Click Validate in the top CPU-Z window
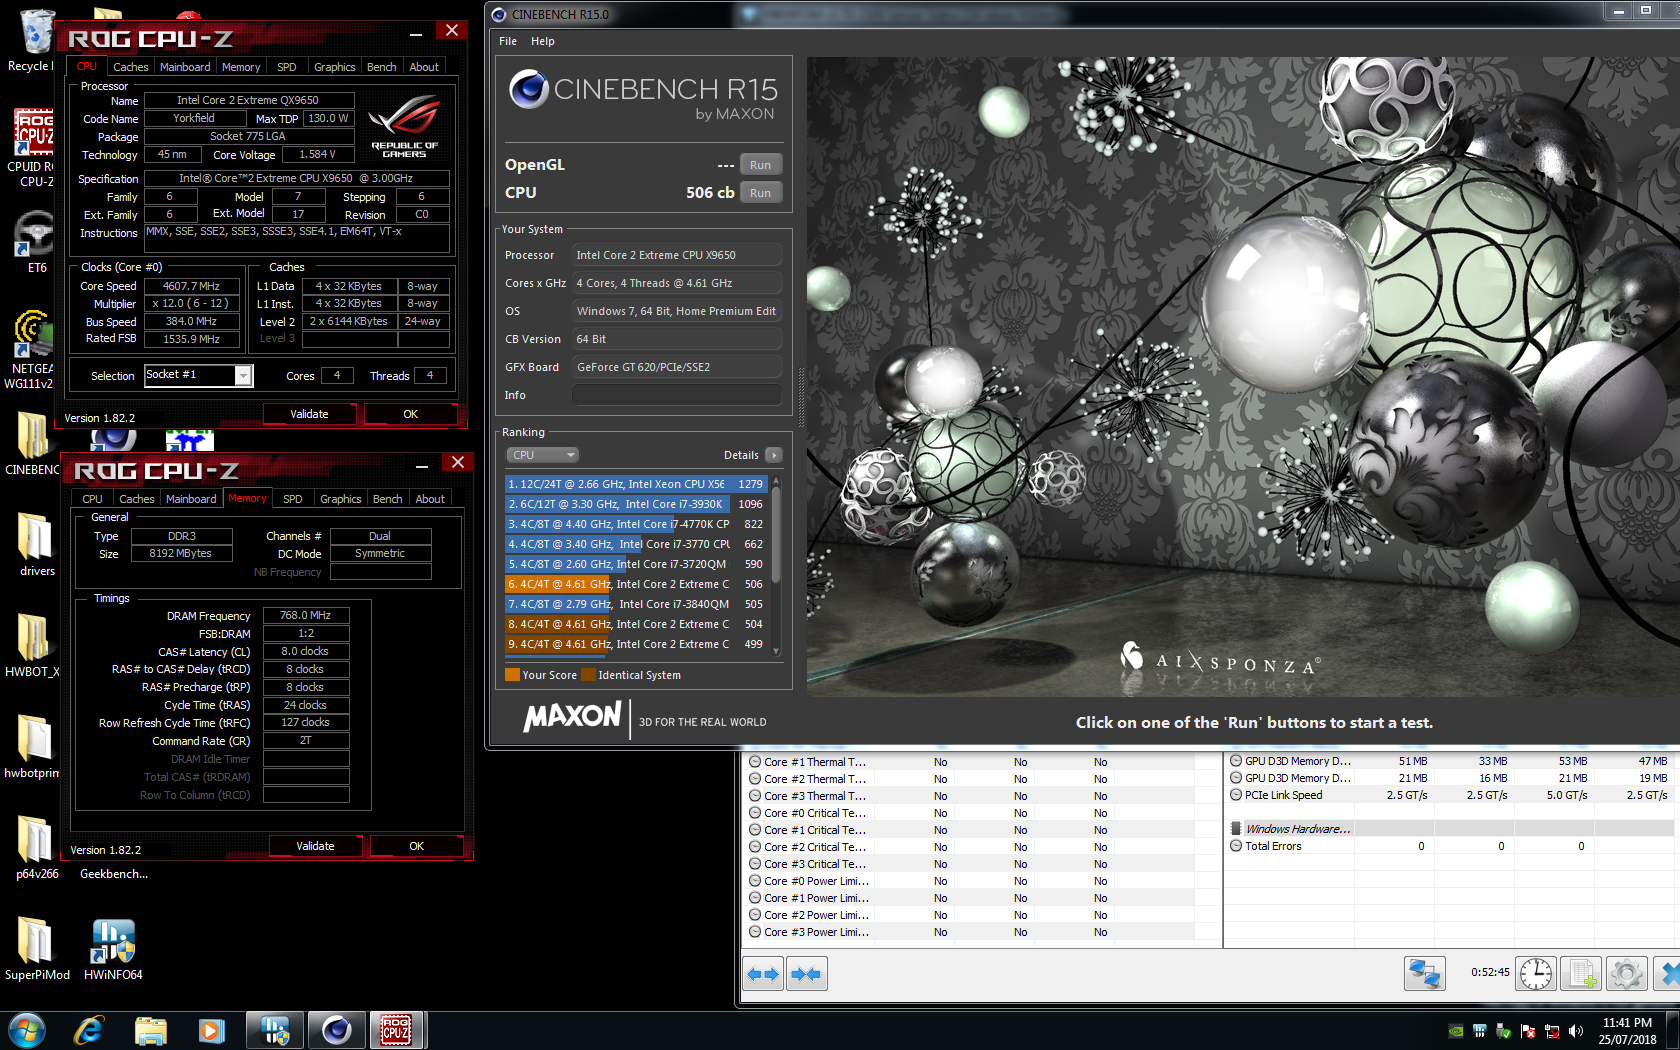The image size is (1680, 1050). coord(309,414)
